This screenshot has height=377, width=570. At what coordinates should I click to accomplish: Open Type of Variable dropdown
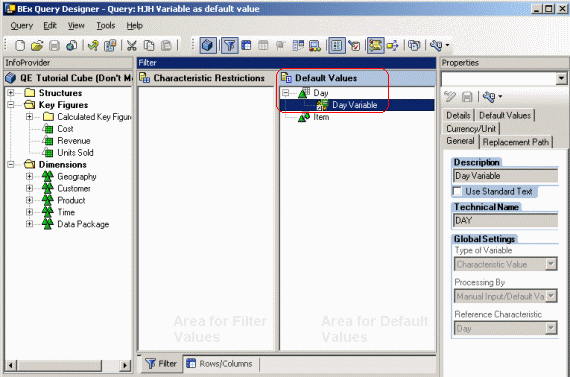click(x=551, y=264)
